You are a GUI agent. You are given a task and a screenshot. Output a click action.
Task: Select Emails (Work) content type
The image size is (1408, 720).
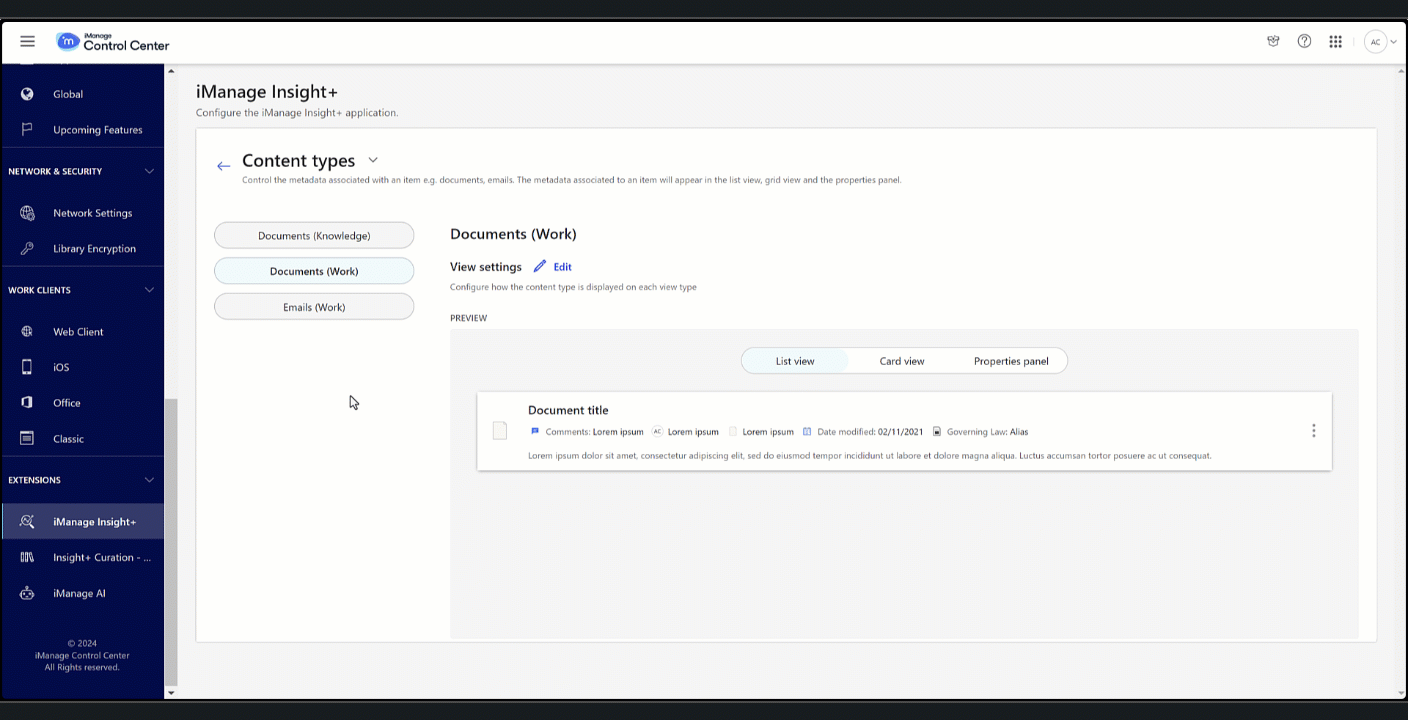(x=314, y=307)
